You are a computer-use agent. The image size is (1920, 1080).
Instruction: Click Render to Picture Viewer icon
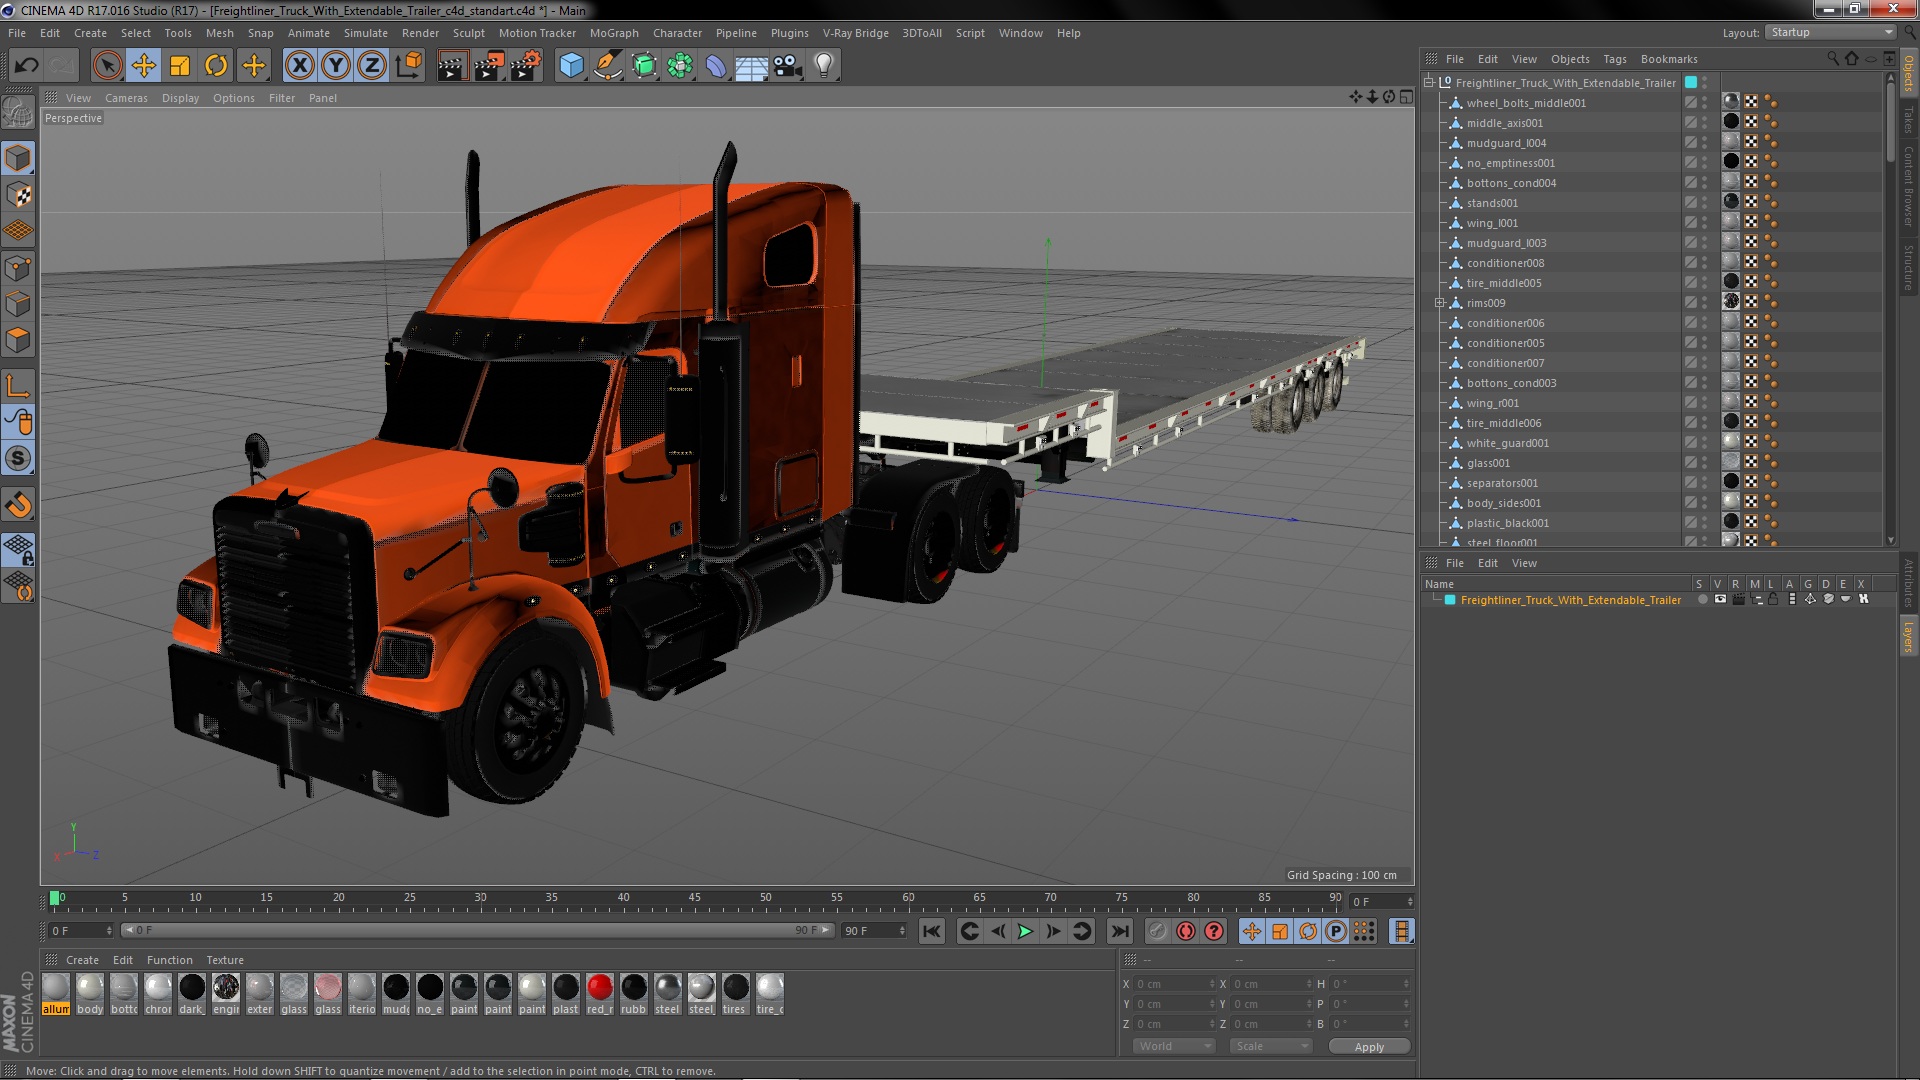point(489,66)
